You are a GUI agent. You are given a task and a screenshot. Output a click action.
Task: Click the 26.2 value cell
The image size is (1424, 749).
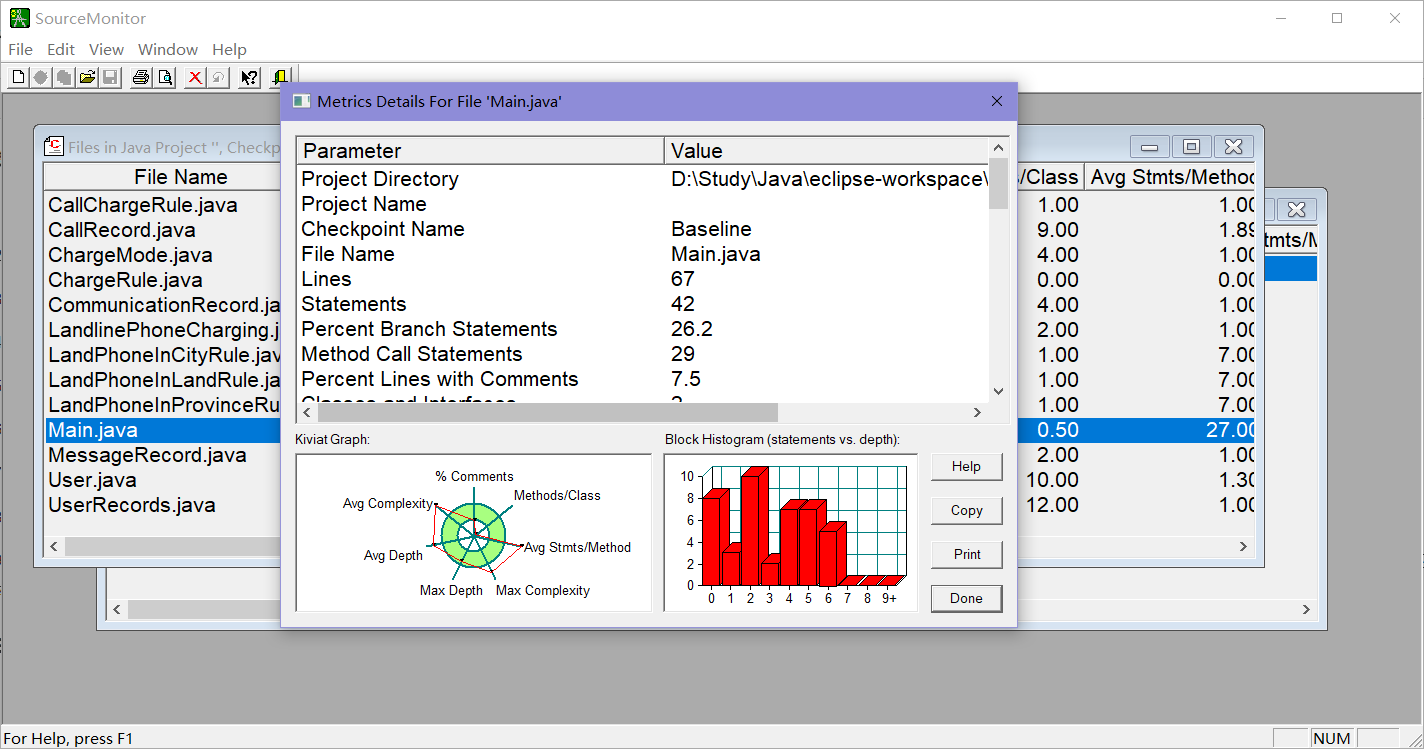coord(692,329)
